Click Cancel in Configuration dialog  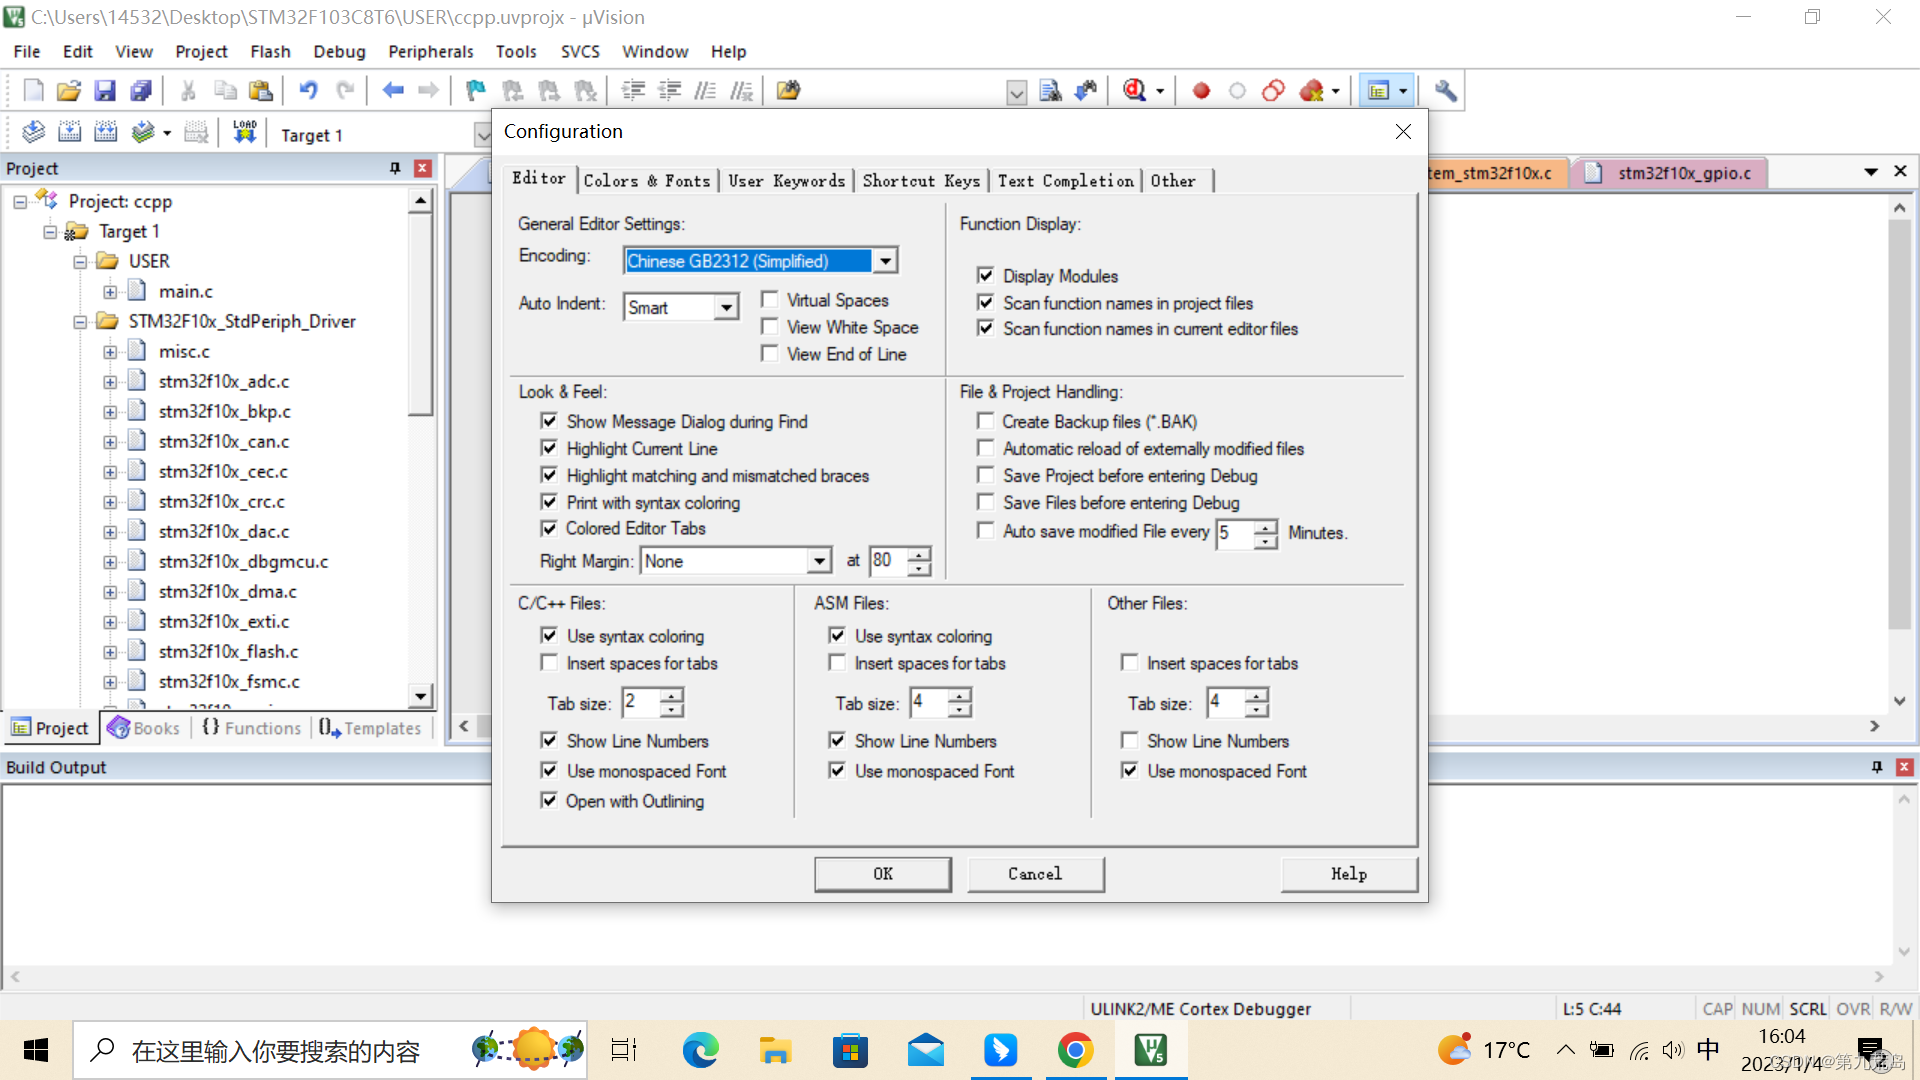(1035, 874)
